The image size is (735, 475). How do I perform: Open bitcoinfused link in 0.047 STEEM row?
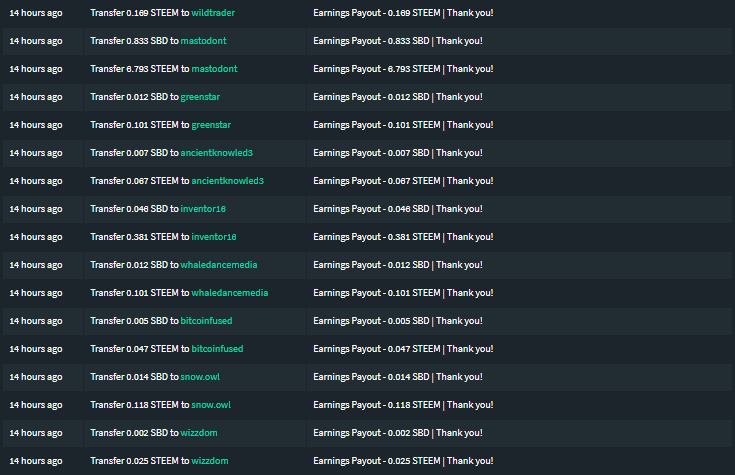(x=217, y=349)
